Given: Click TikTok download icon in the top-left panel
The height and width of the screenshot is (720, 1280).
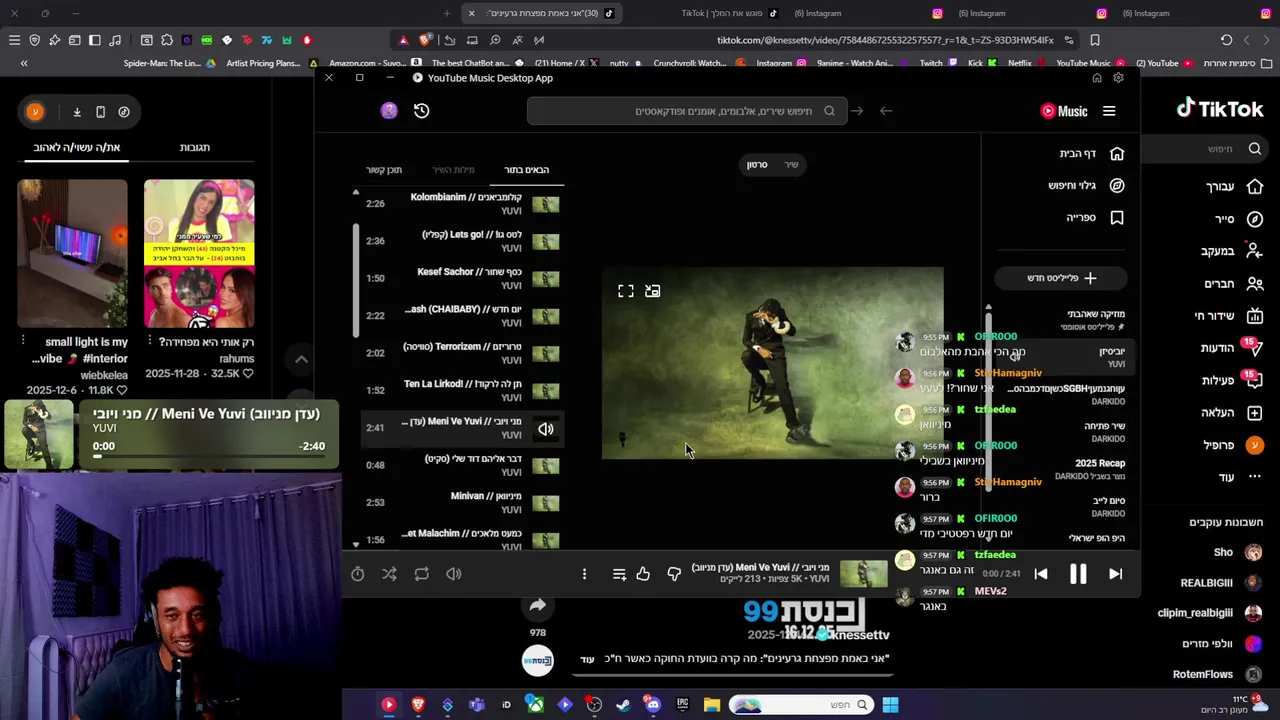Looking at the screenshot, I should click(x=76, y=112).
